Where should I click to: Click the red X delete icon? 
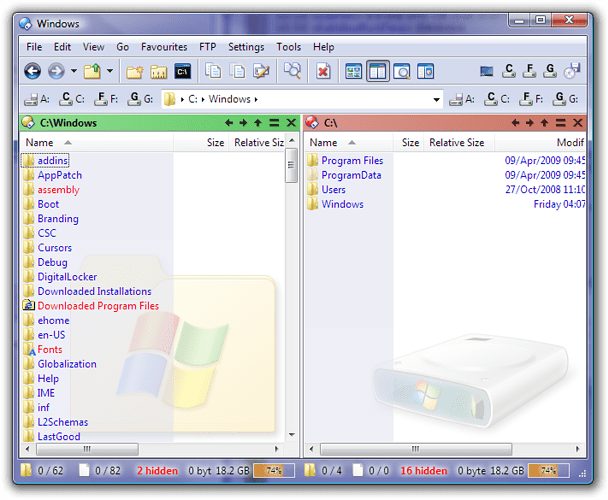pyautogui.click(x=323, y=71)
